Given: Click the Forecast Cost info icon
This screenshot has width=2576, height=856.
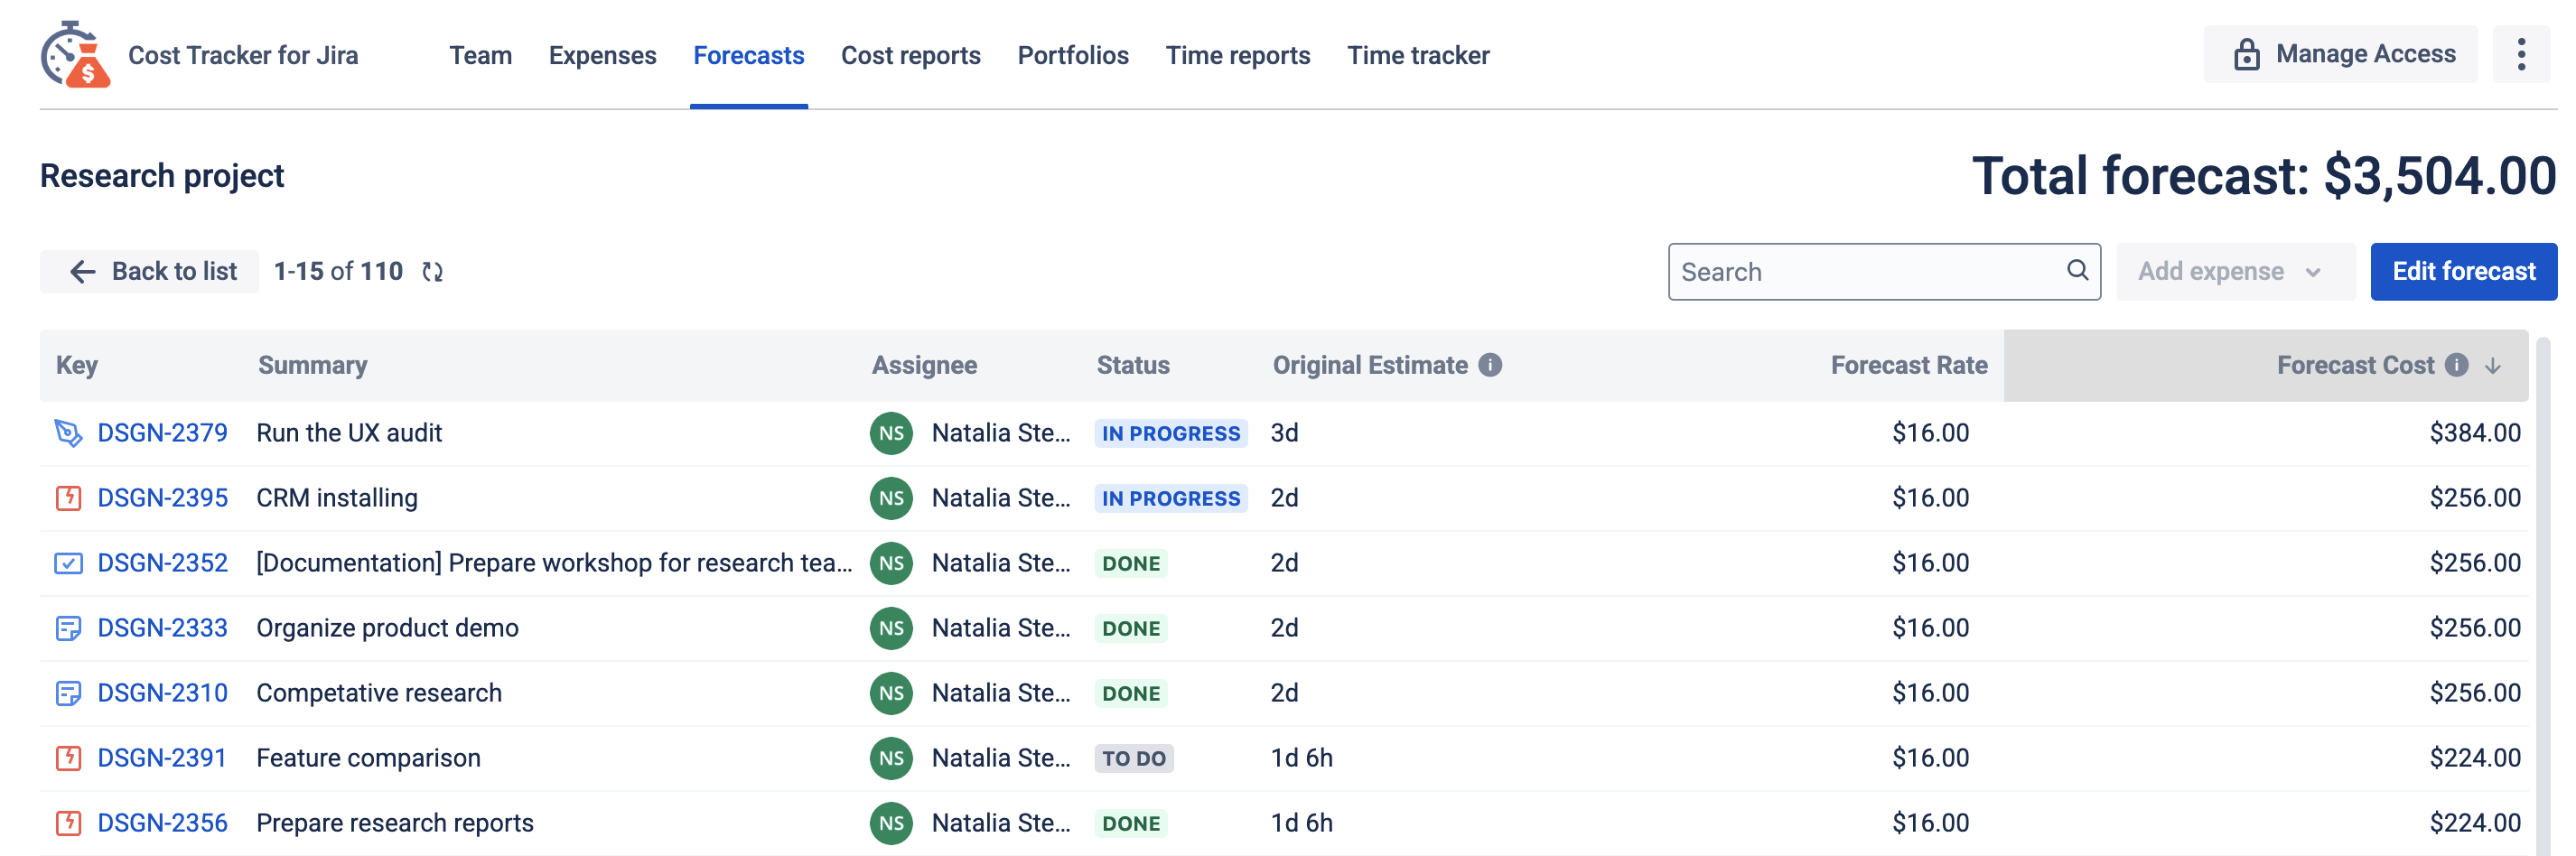Looking at the screenshot, I should tap(2456, 365).
